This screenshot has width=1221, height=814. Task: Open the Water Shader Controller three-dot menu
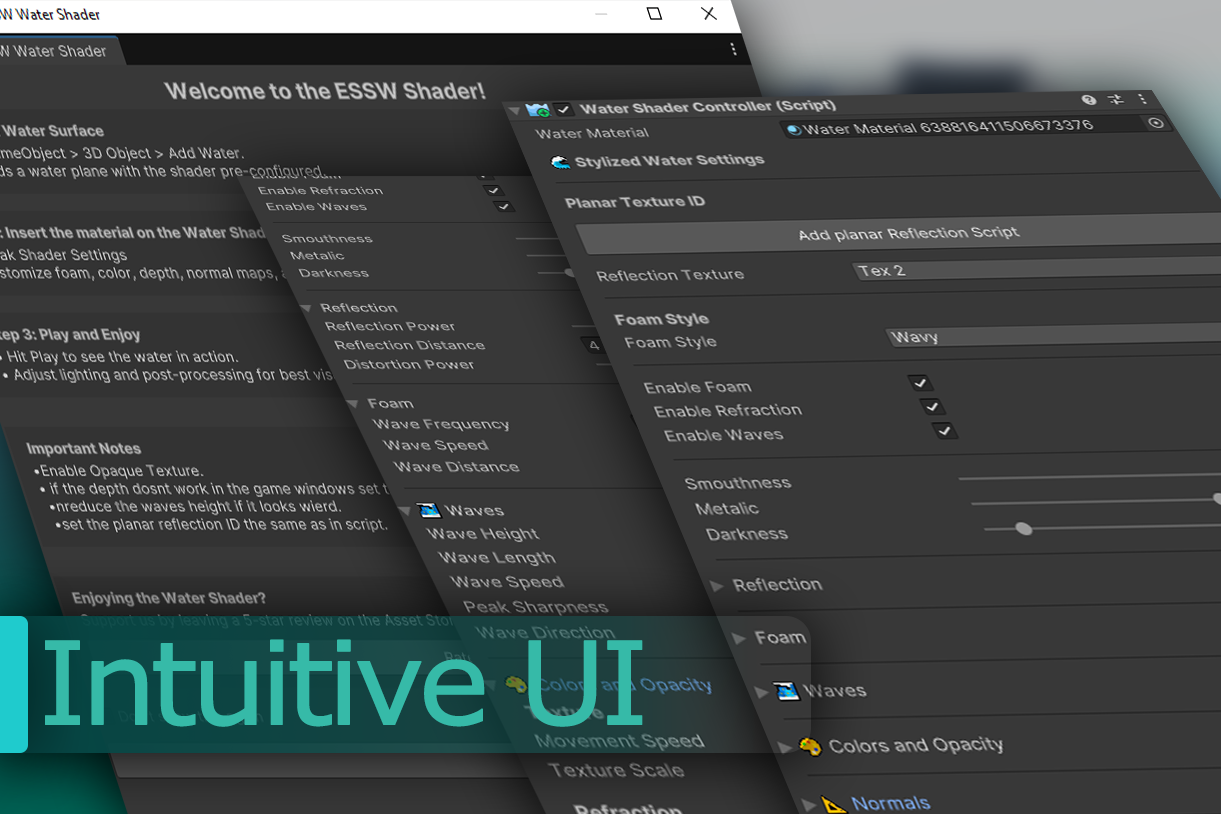point(1142,99)
